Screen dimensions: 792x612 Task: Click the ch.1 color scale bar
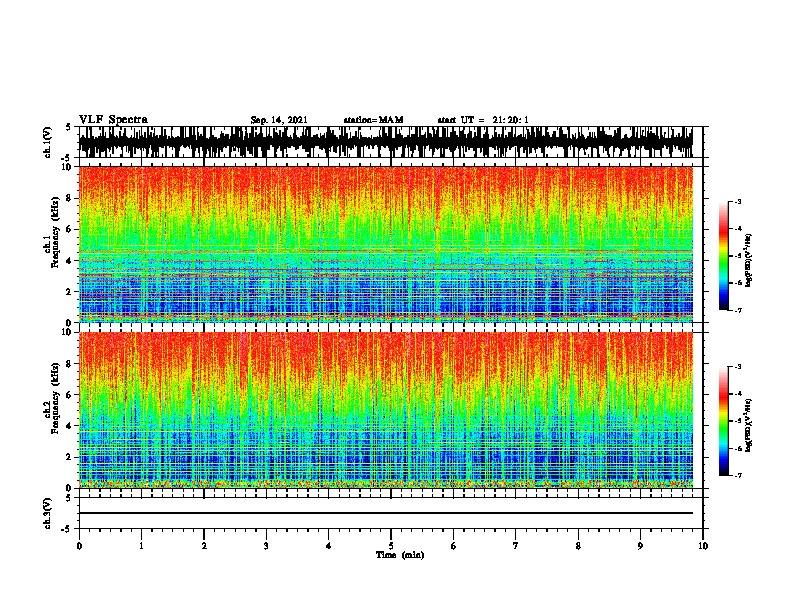(x=724, y=256)
